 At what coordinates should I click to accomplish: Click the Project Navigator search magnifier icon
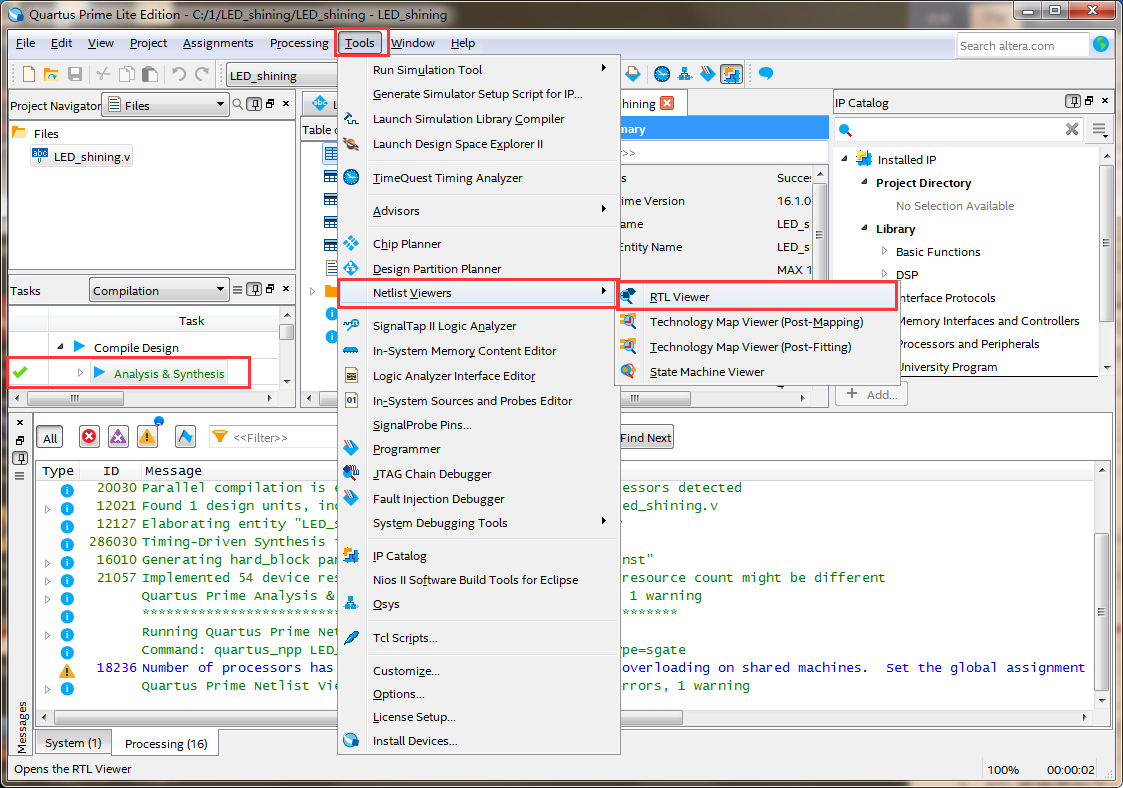point(238,105)
